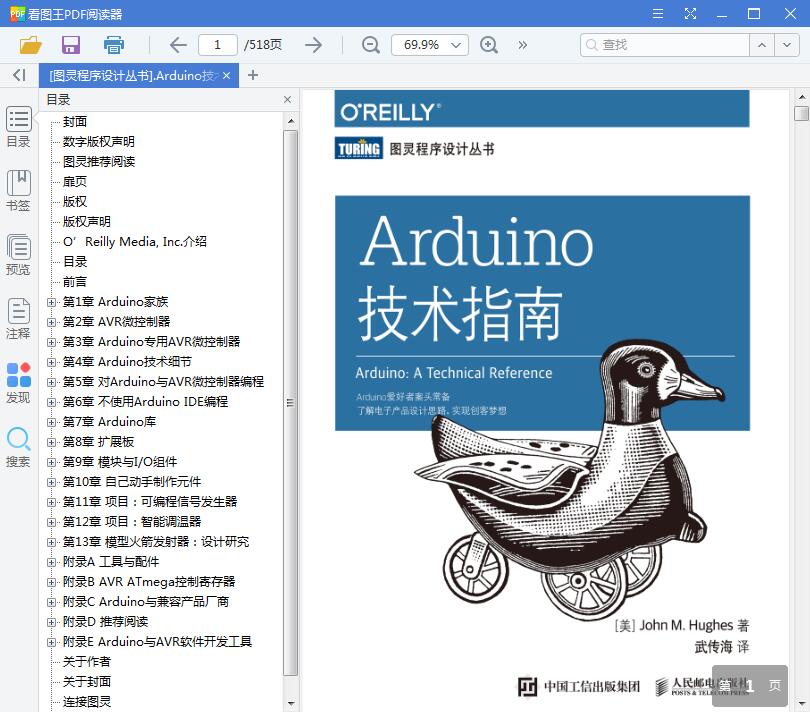
Task: Zoom in with the plus magnifier
Action: click(489, 45)
